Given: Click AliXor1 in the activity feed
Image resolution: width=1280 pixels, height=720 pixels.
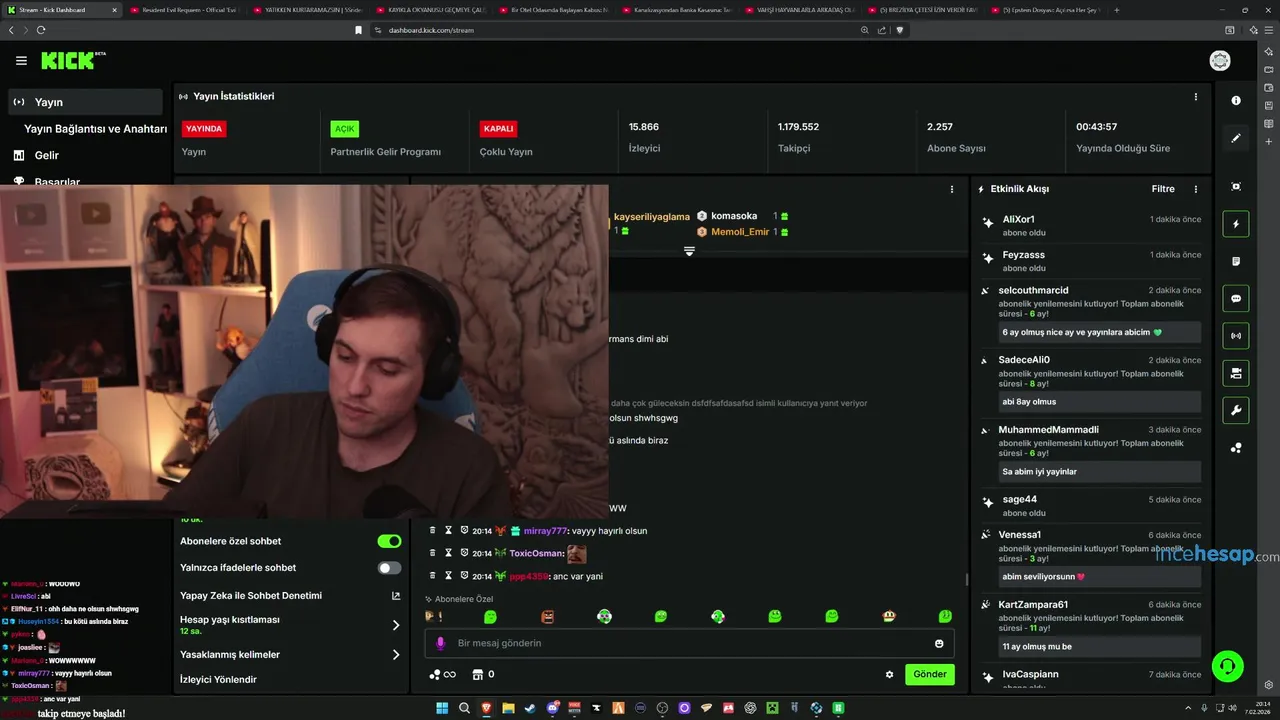Looking at the screenshot, I should (1018, 219).
